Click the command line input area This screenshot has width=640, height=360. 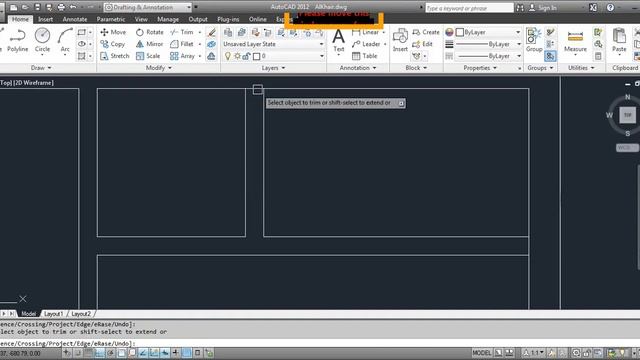pyautogui.click(x=320, y=343)
